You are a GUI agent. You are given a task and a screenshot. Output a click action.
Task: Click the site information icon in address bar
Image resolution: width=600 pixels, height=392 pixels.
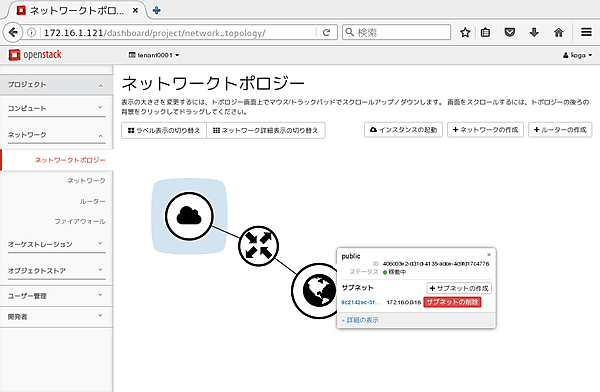(32, 33)
